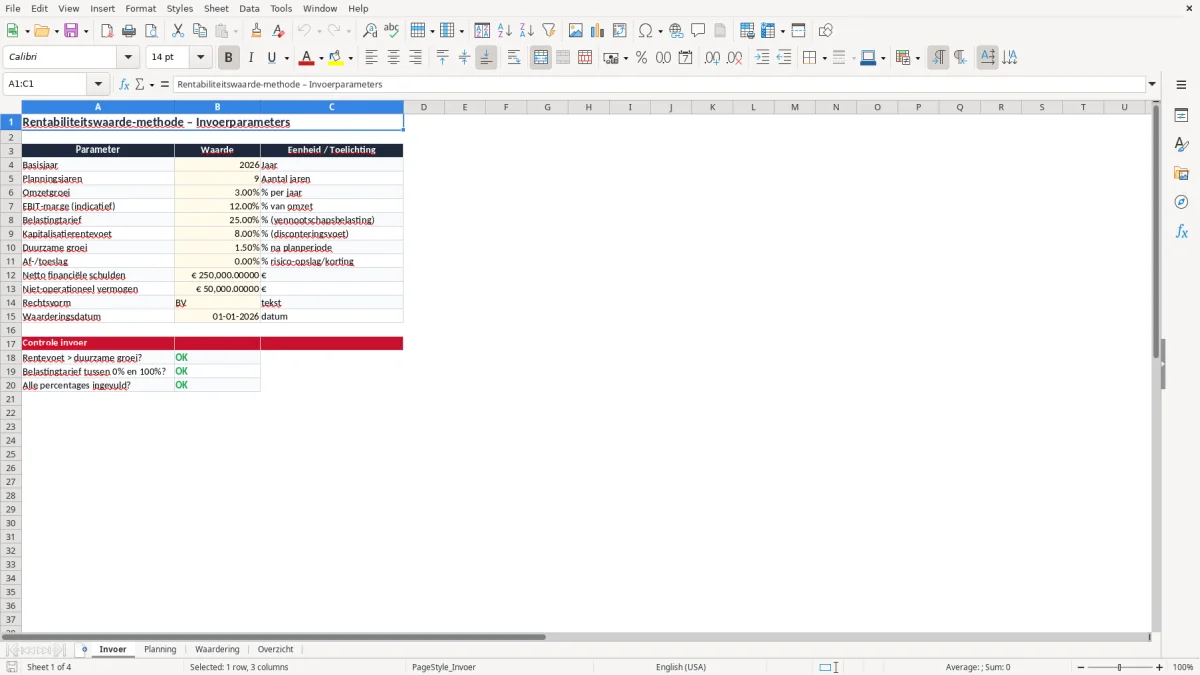Open Find and Replace
Viewport: 1200px width, 675px height.
coord(370,31)
